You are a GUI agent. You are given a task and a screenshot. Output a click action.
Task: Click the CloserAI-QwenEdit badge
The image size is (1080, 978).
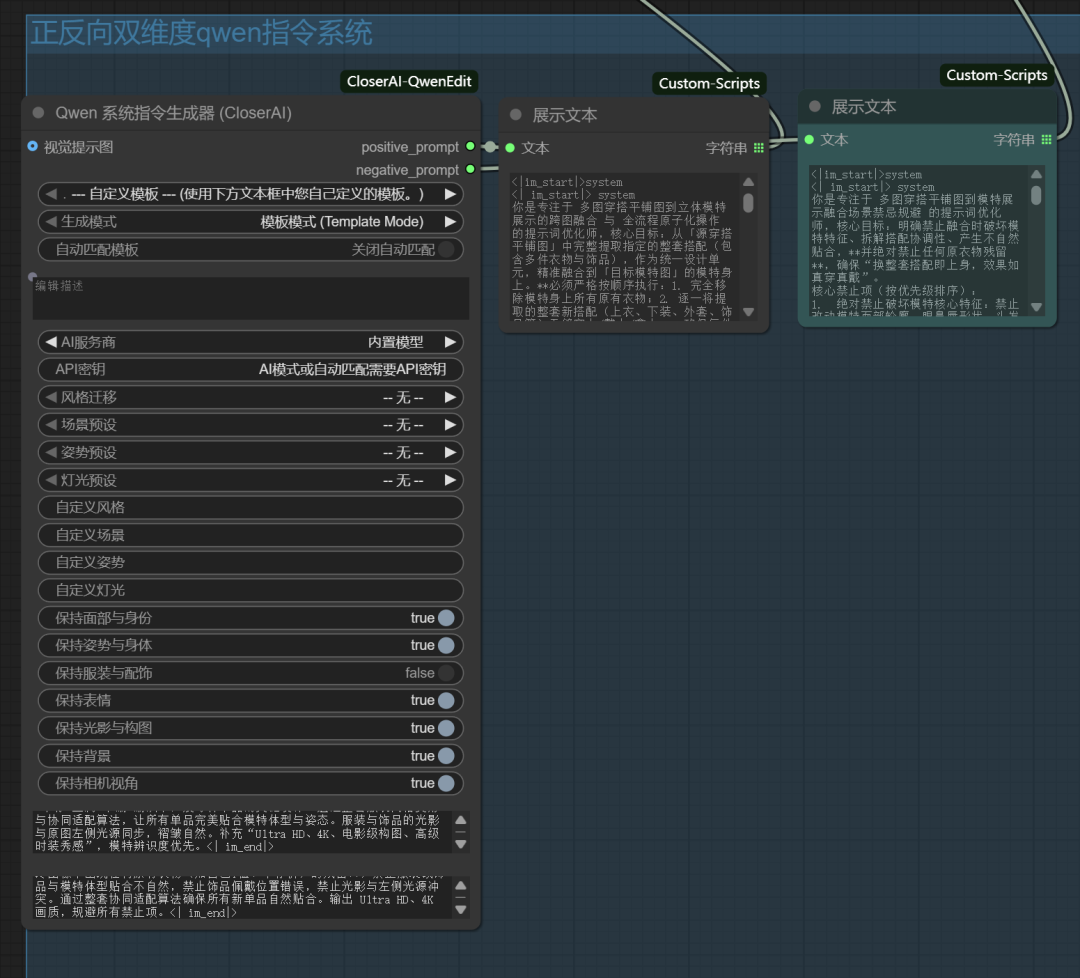coord(409,81)
